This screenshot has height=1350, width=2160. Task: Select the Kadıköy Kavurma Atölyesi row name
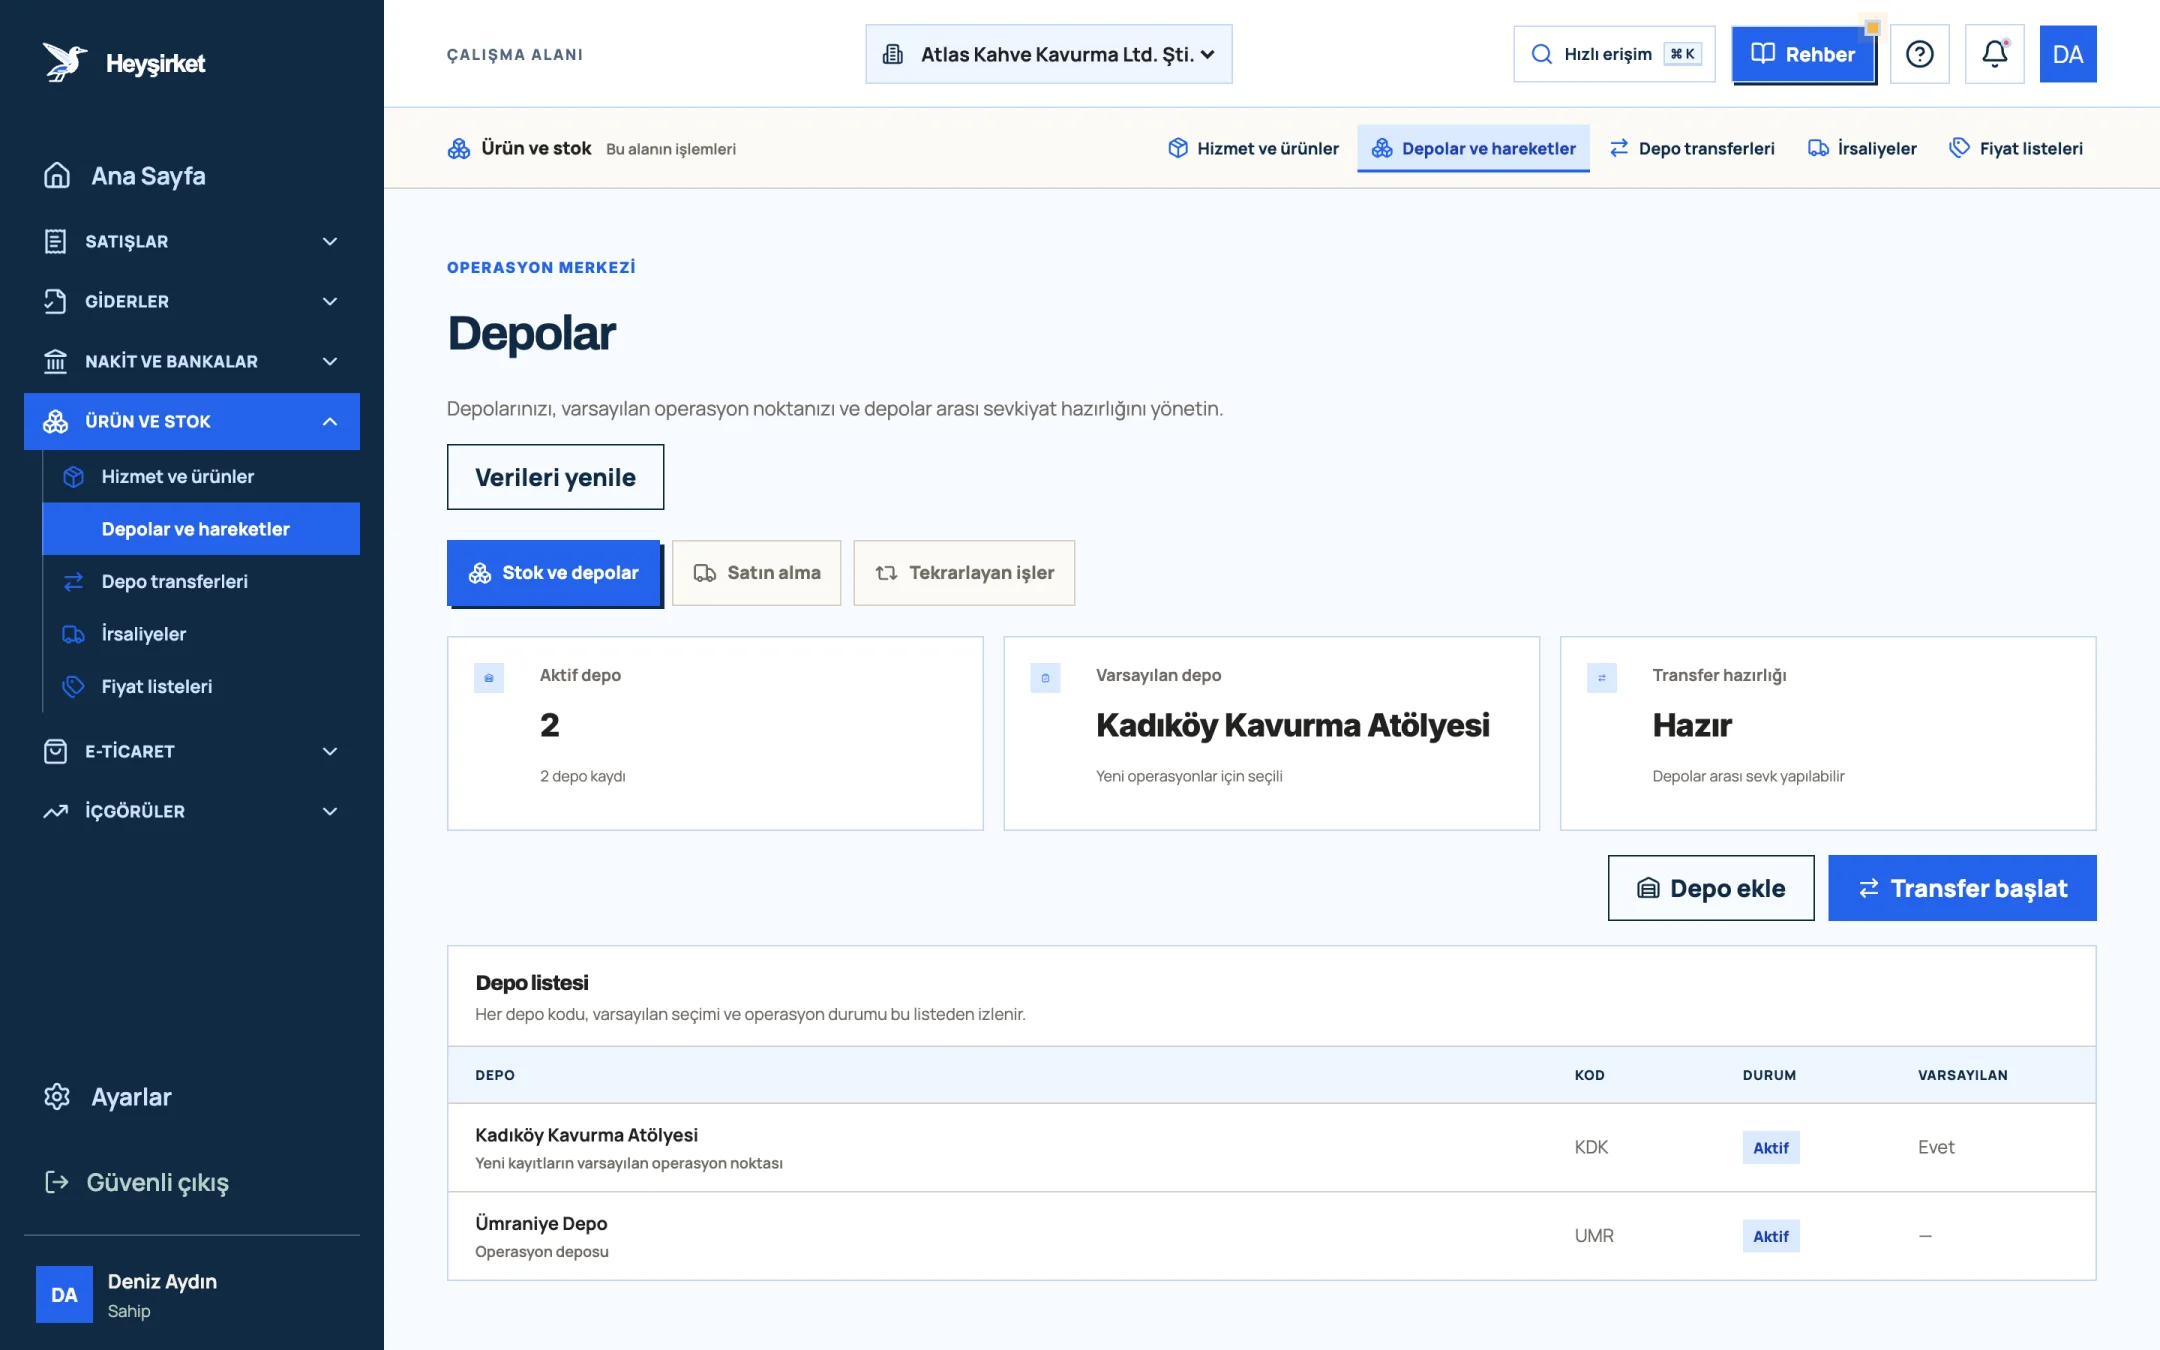(x=586, y=1135)
